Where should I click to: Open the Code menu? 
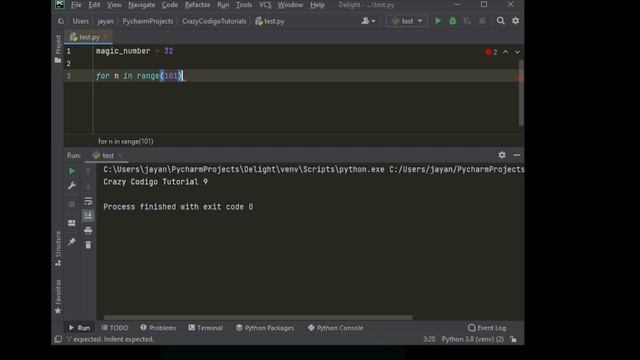pos(169,5)
